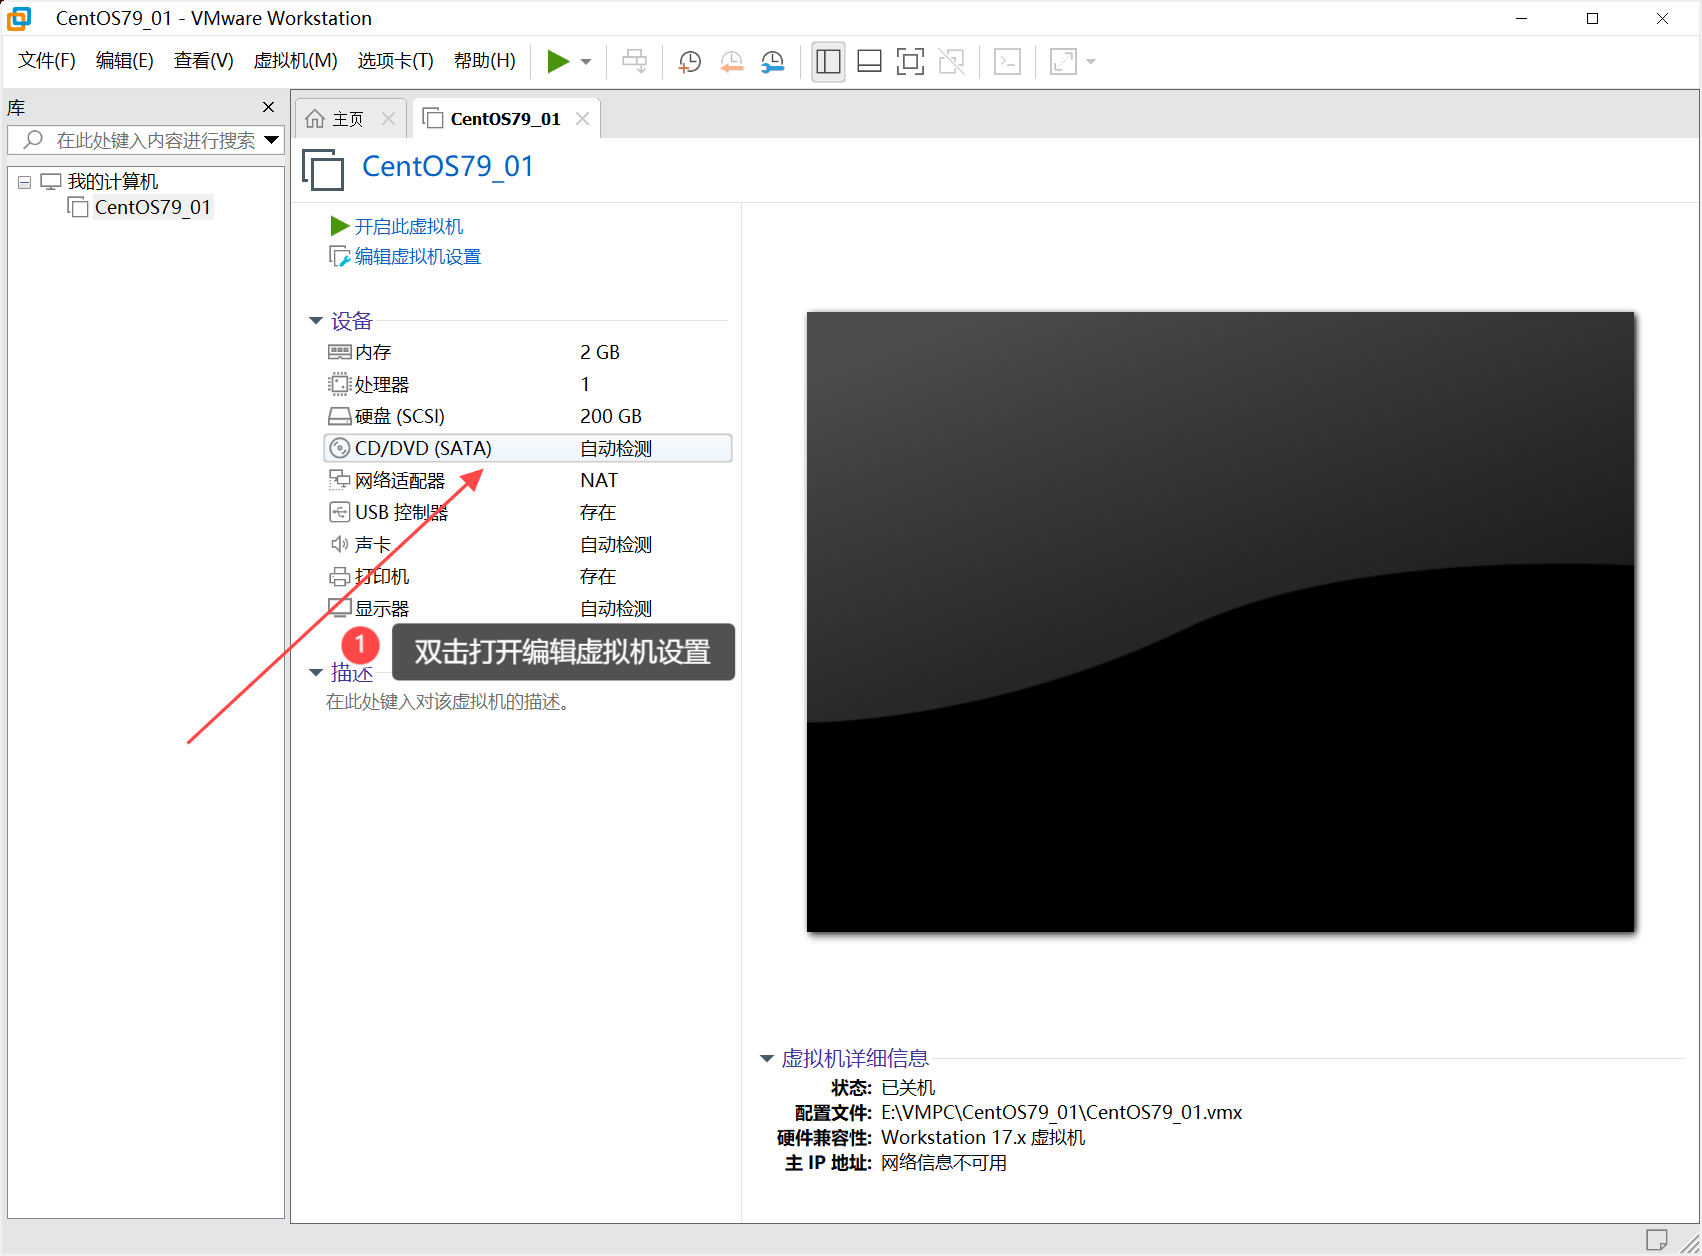The width and height of the screenshot is (1702, 1256).
Task: Click the large VM icon beside CentOS79_01 title
Action: coord(323,169)
